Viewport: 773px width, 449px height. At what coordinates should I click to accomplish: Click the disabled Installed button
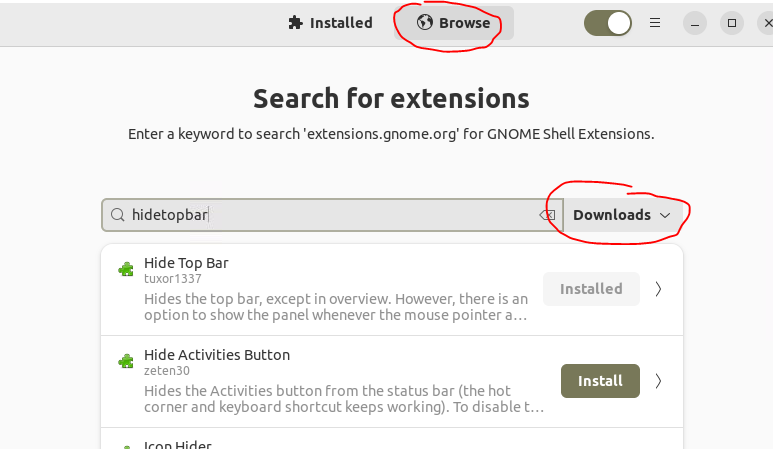(591, 289)
